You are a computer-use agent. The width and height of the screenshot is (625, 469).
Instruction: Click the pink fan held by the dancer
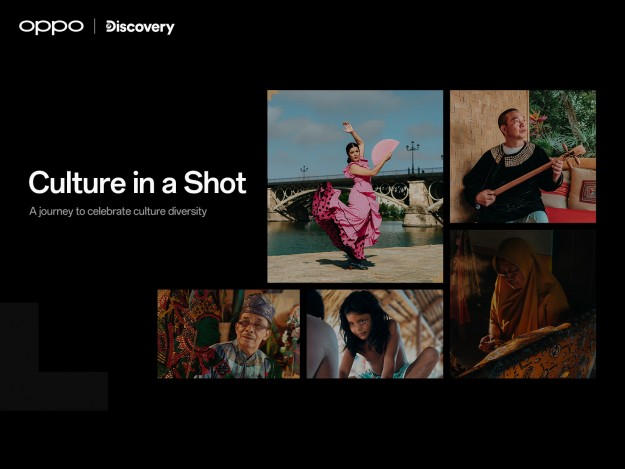(x=384, y=151)
